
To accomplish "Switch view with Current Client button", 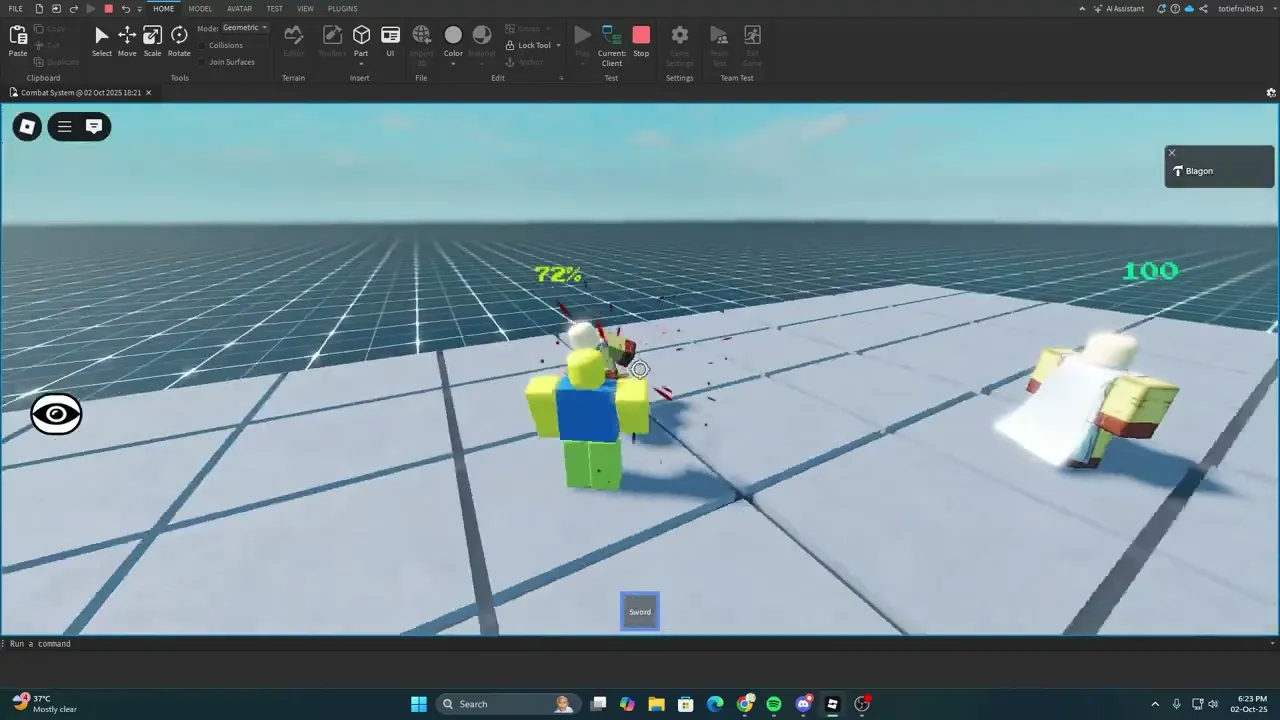I will click(x=611, y=45).
